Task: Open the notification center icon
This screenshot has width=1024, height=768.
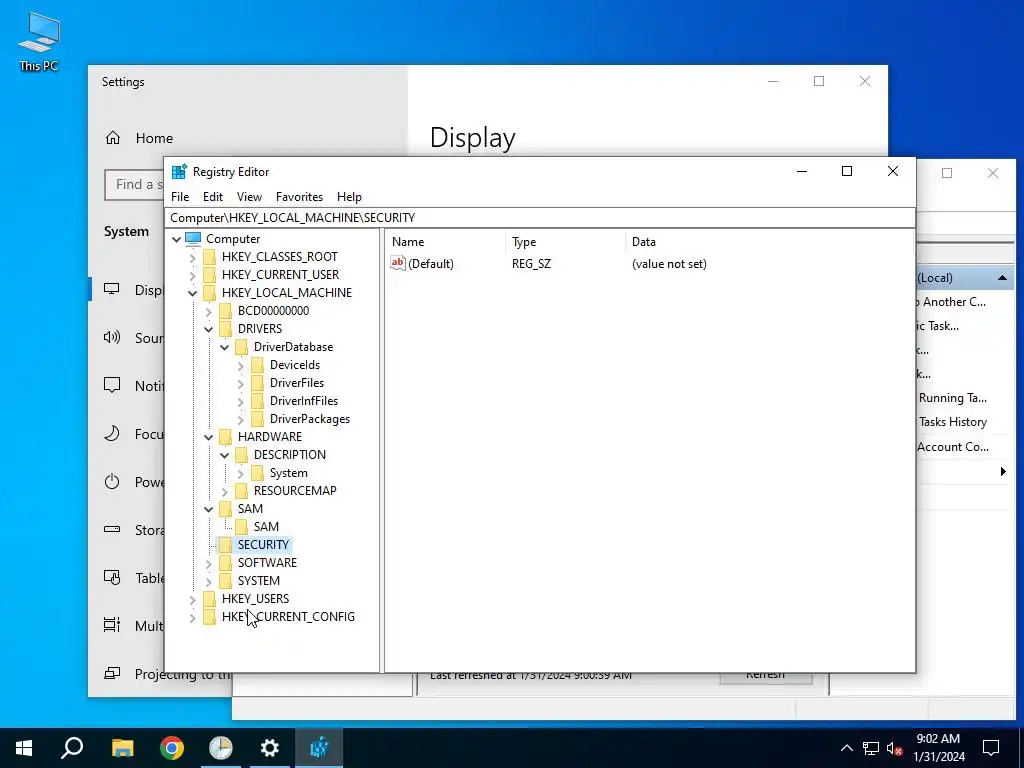Action: tap(991, 748)
